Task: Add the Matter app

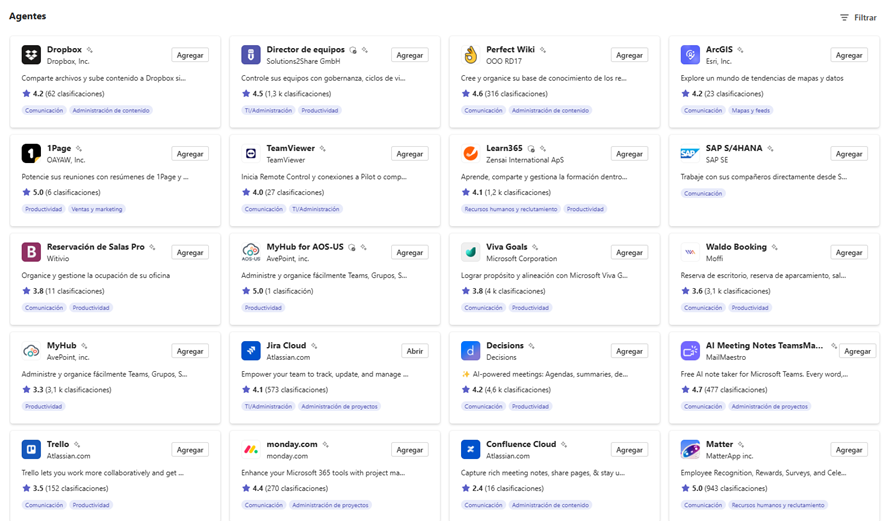Action: tap(849, 450)
